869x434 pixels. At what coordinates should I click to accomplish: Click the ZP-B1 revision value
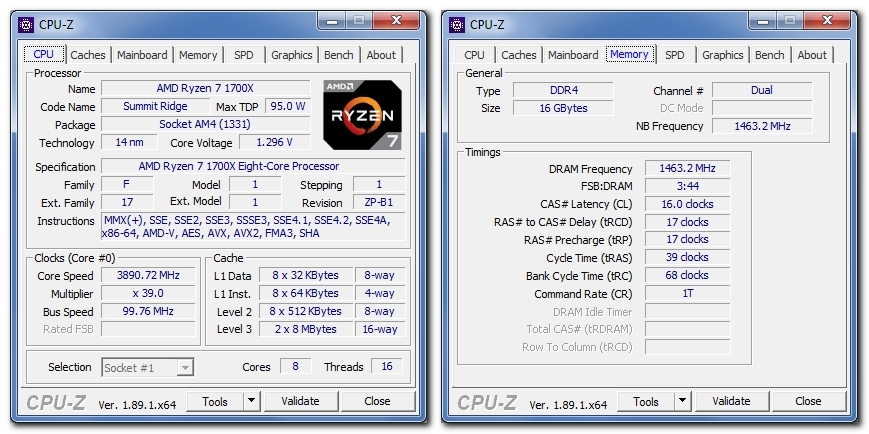[379, 202]
